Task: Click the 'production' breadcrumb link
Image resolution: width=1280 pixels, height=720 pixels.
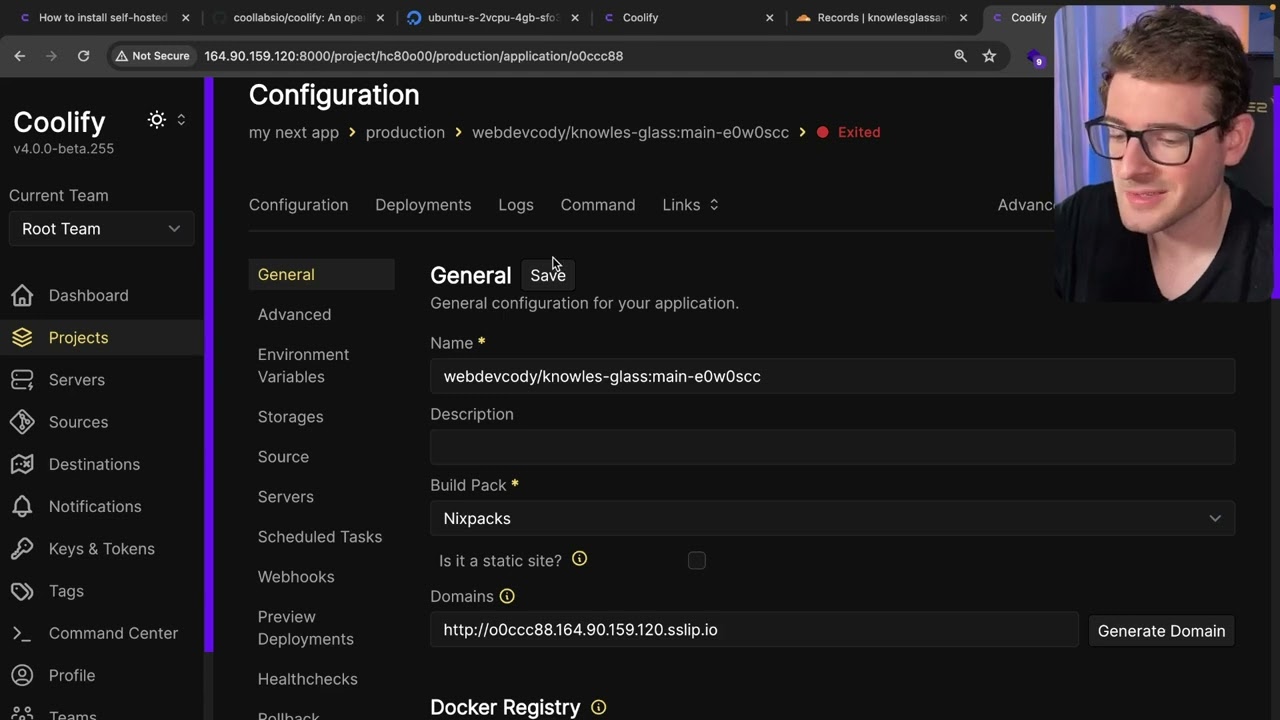Action: 405,132
